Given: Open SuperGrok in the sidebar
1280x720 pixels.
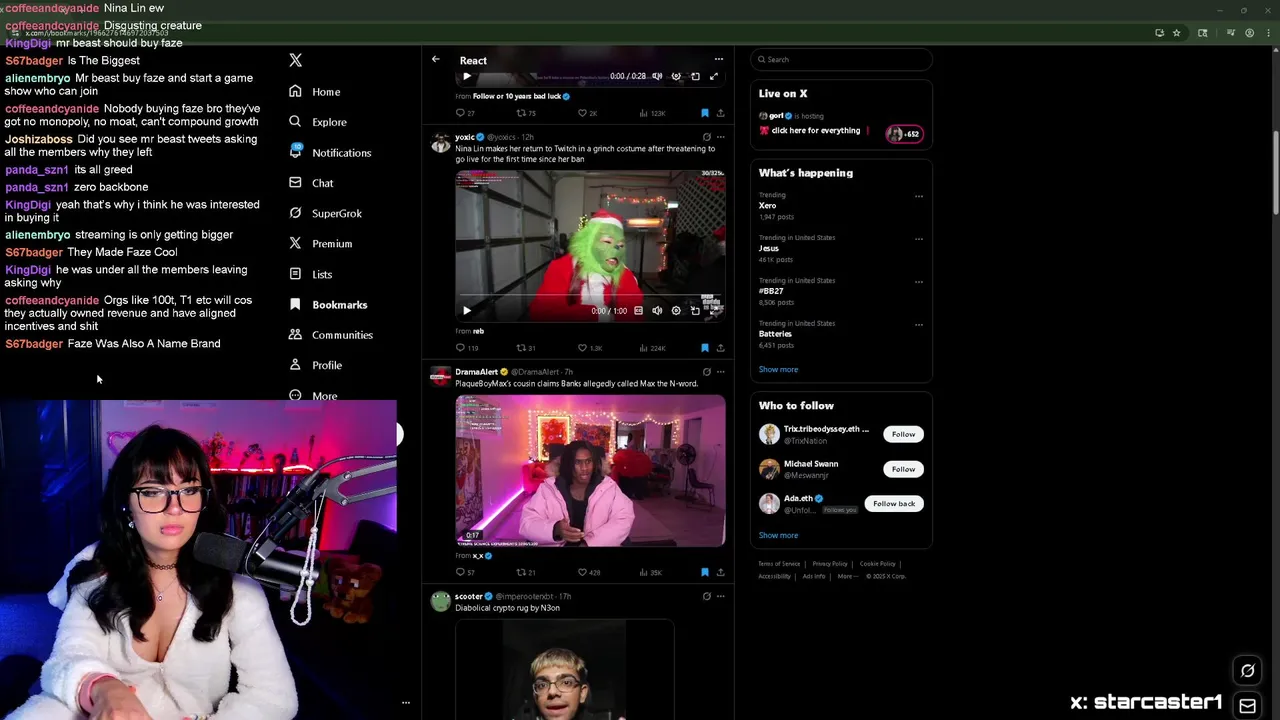Looking at the screenshot, I should pos(325,213).
